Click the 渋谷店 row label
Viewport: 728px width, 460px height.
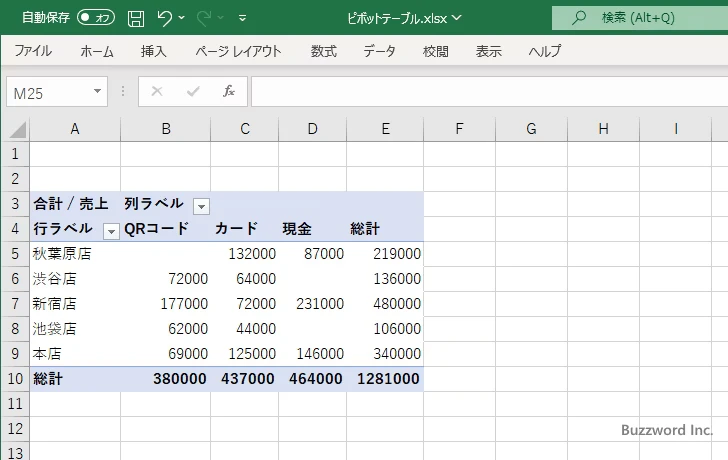pyautogui.click(x=75, y=279)
